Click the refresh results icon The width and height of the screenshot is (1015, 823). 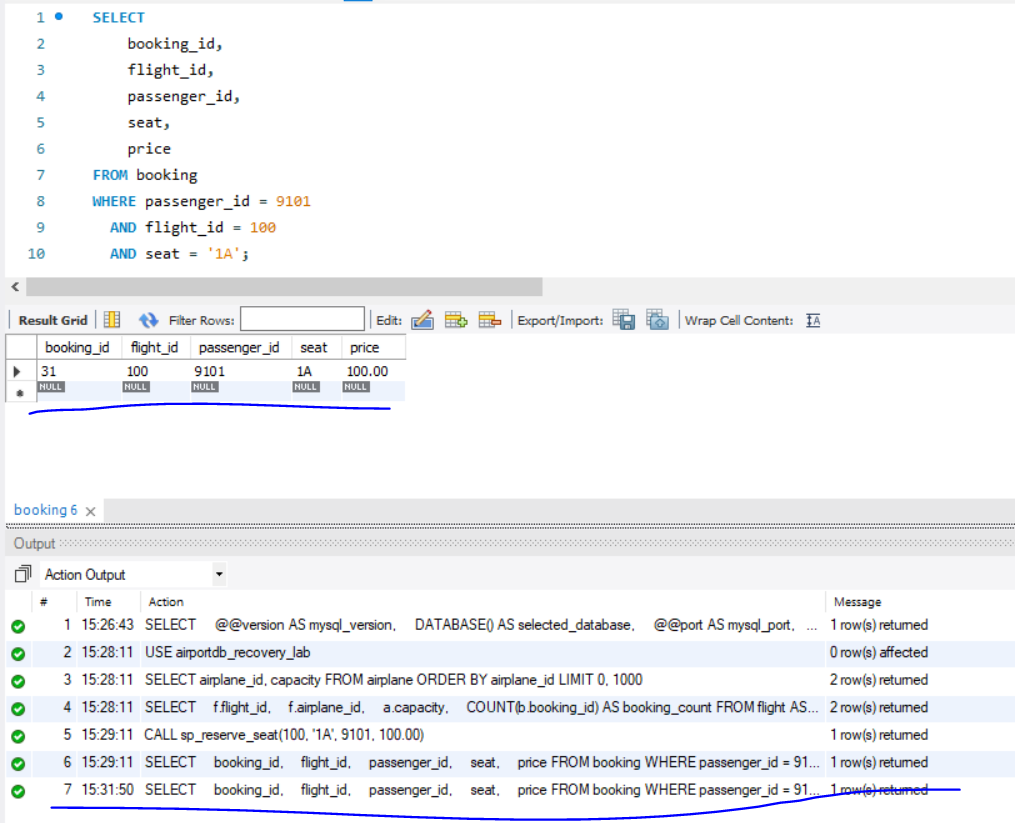(148, 320)
